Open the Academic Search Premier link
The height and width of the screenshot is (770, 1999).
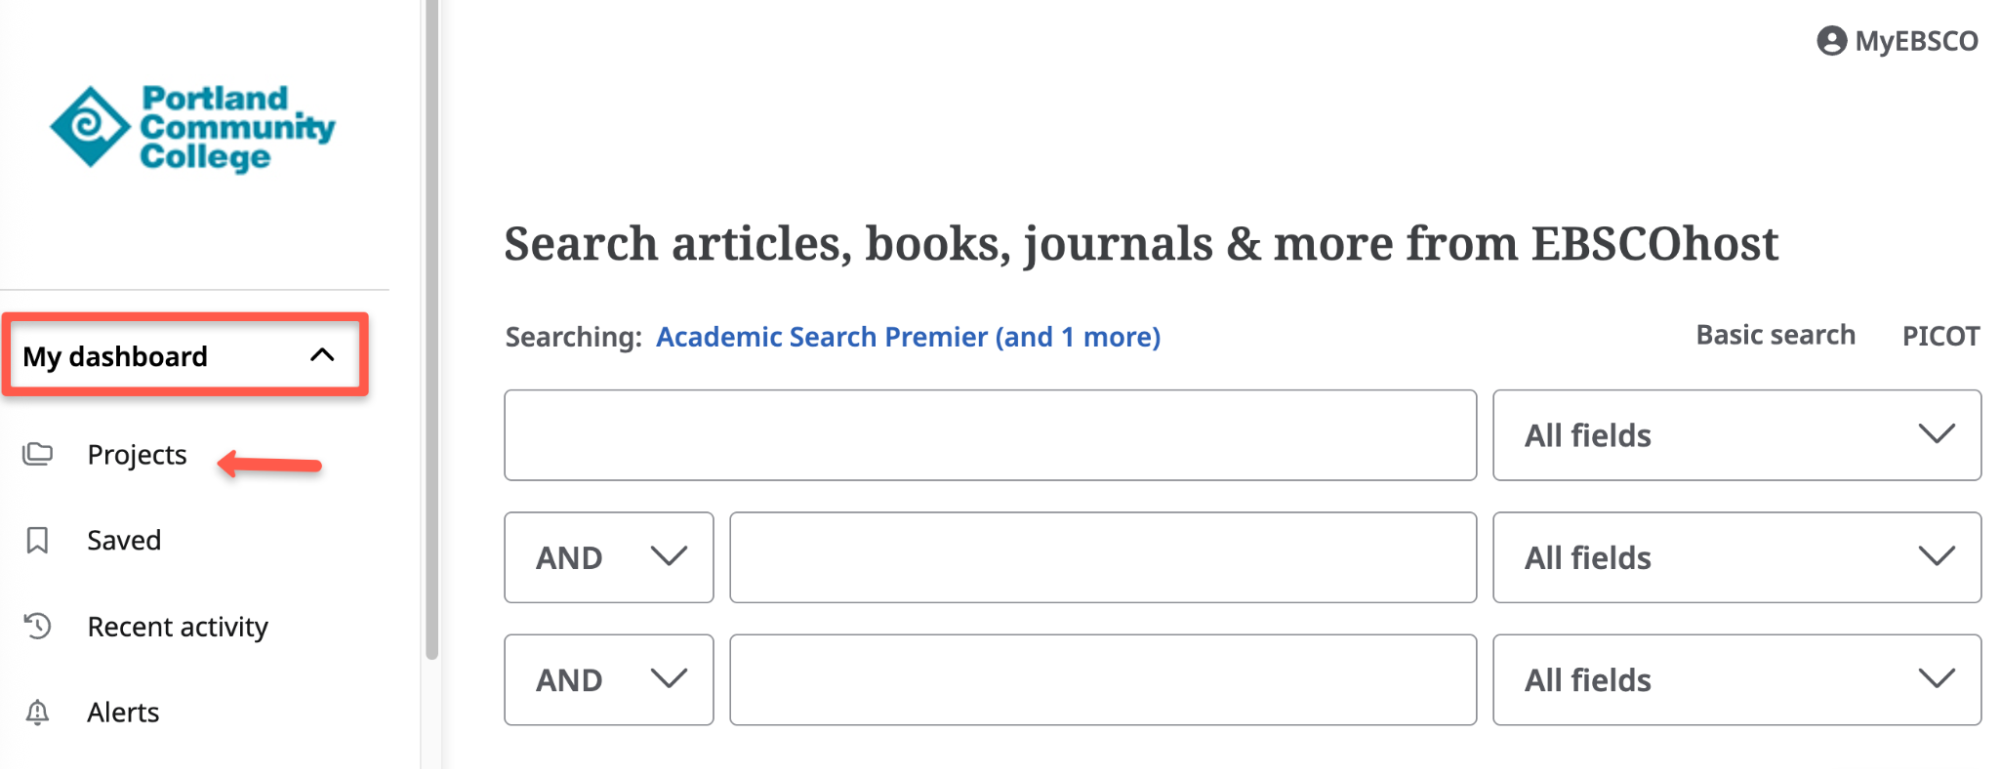(907, 337)
